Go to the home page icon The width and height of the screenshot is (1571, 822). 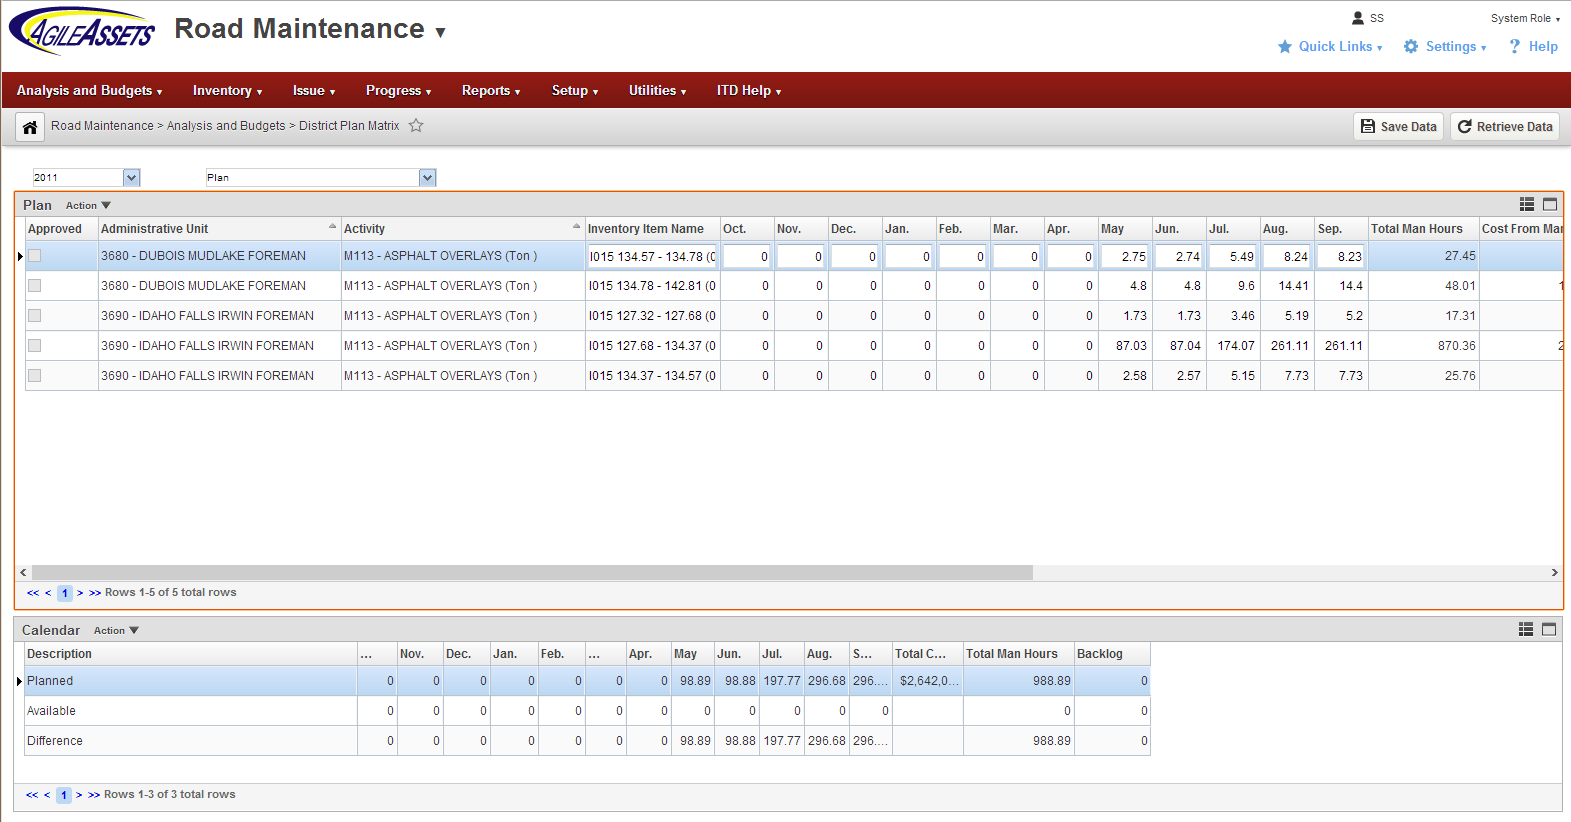[x=30, y=127]
